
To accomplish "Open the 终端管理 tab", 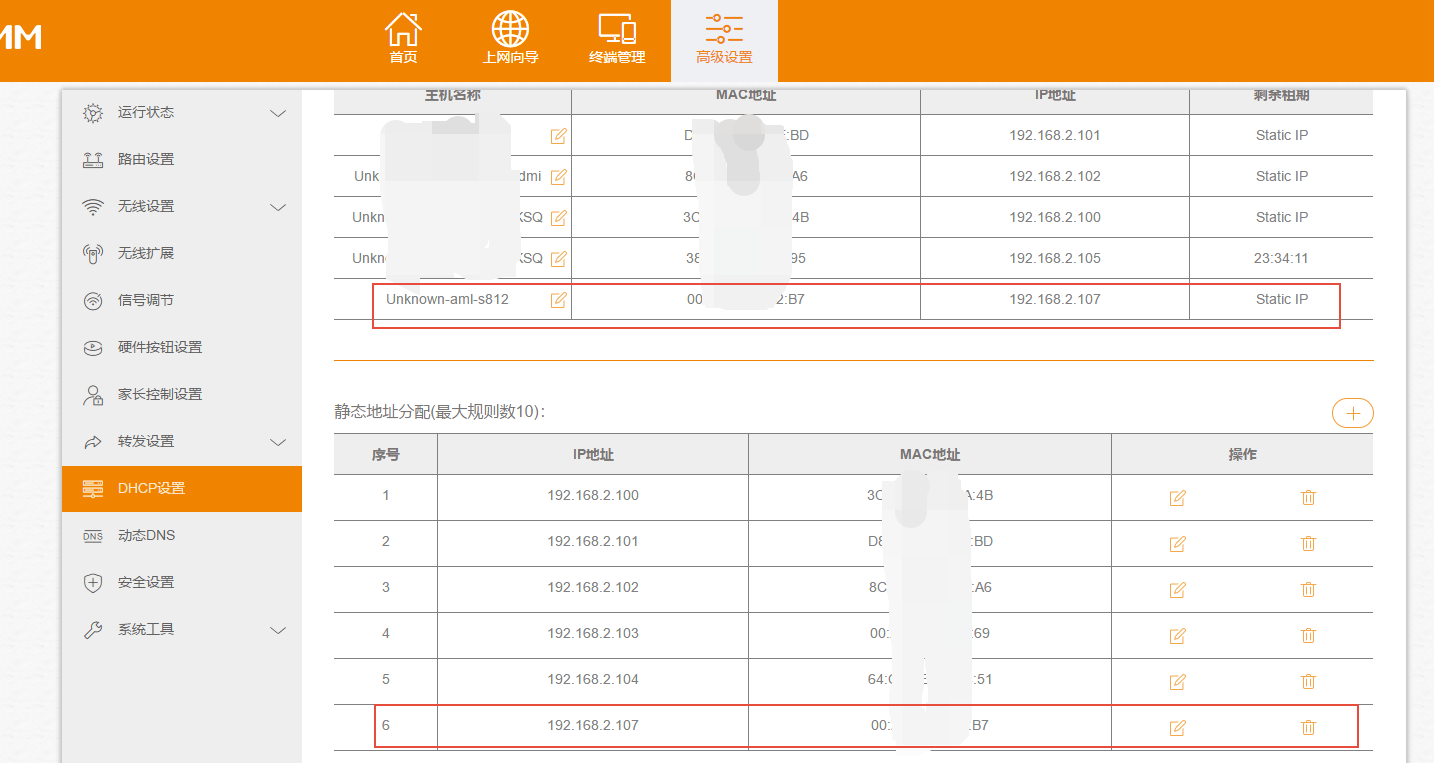I will (617, 40).
